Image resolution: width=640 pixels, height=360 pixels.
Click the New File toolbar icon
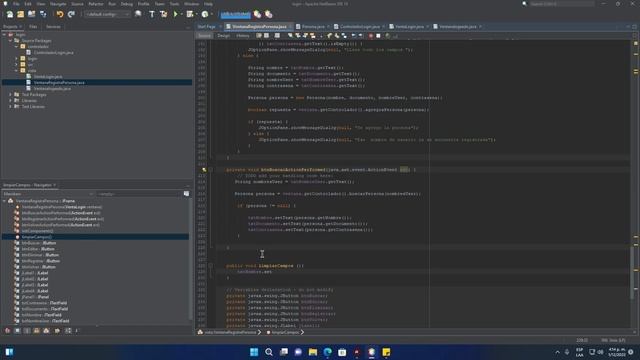(x=10, y=14)
